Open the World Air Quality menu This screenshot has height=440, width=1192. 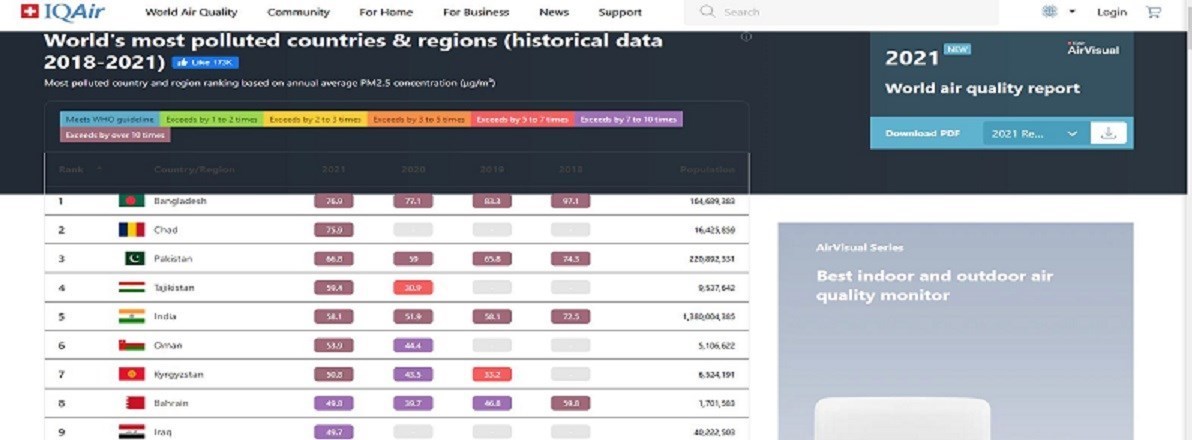coord(191,13)
